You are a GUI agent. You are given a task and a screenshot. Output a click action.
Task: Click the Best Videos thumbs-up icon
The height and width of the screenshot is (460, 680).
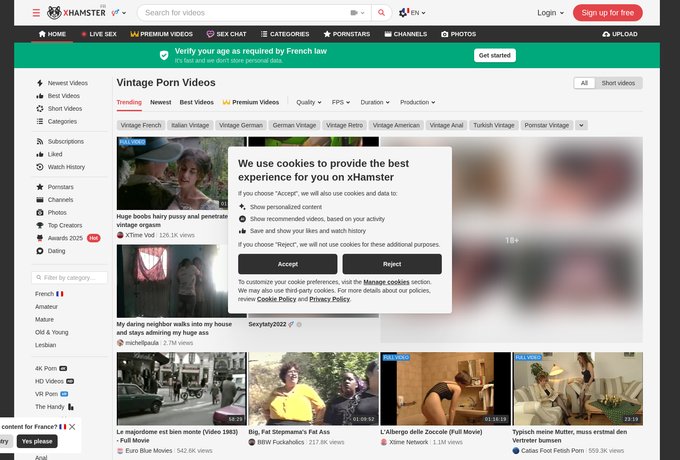[40, 96]
